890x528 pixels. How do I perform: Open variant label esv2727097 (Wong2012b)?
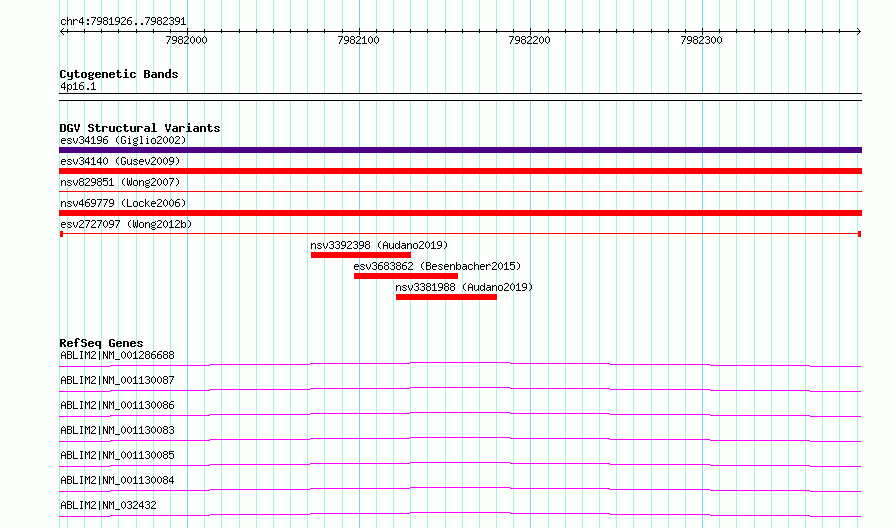click(x=126, y=224)
